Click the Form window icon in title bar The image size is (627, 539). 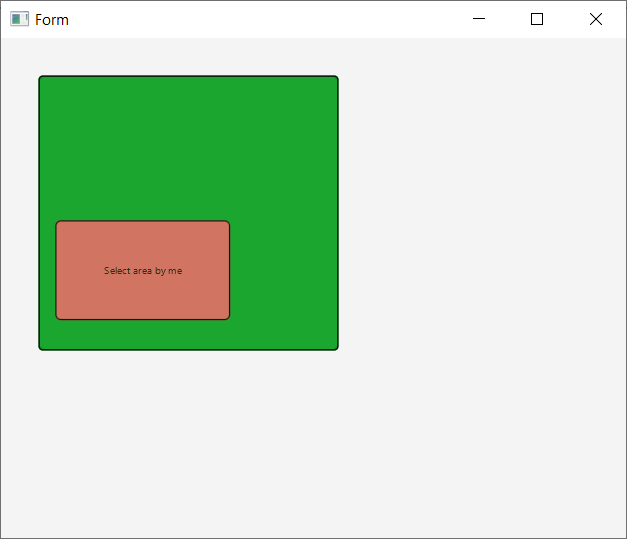[19, 19]
